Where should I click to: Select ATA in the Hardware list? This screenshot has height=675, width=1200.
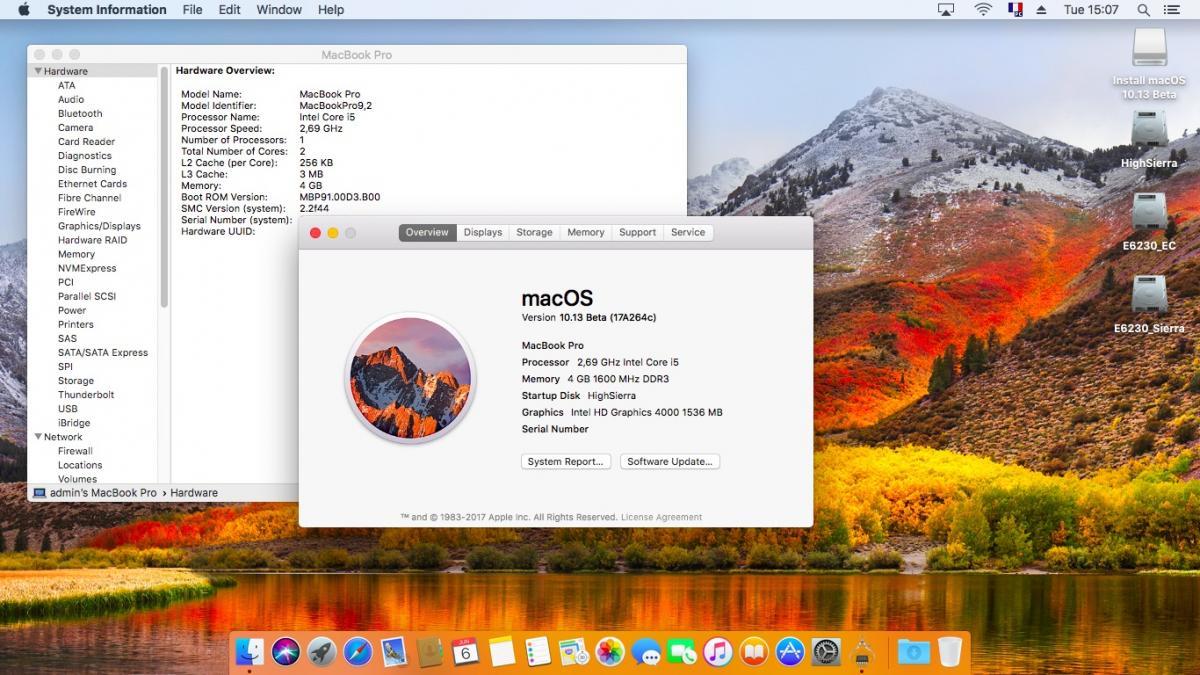[x=66, y=85]
